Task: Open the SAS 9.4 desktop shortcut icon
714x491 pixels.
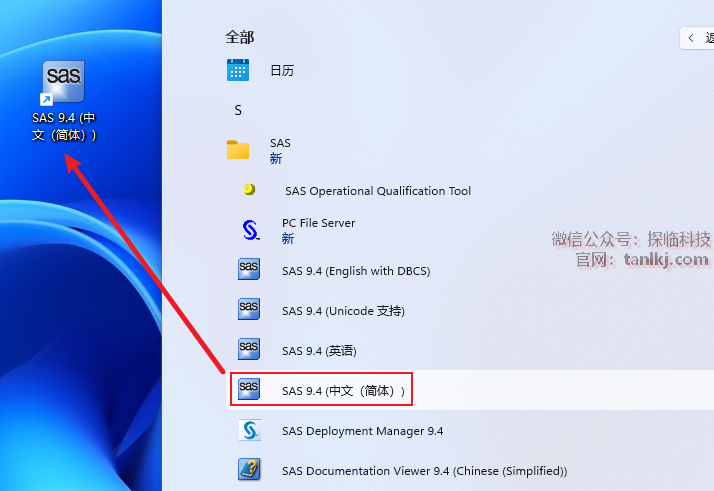Action: pos(63,82)
